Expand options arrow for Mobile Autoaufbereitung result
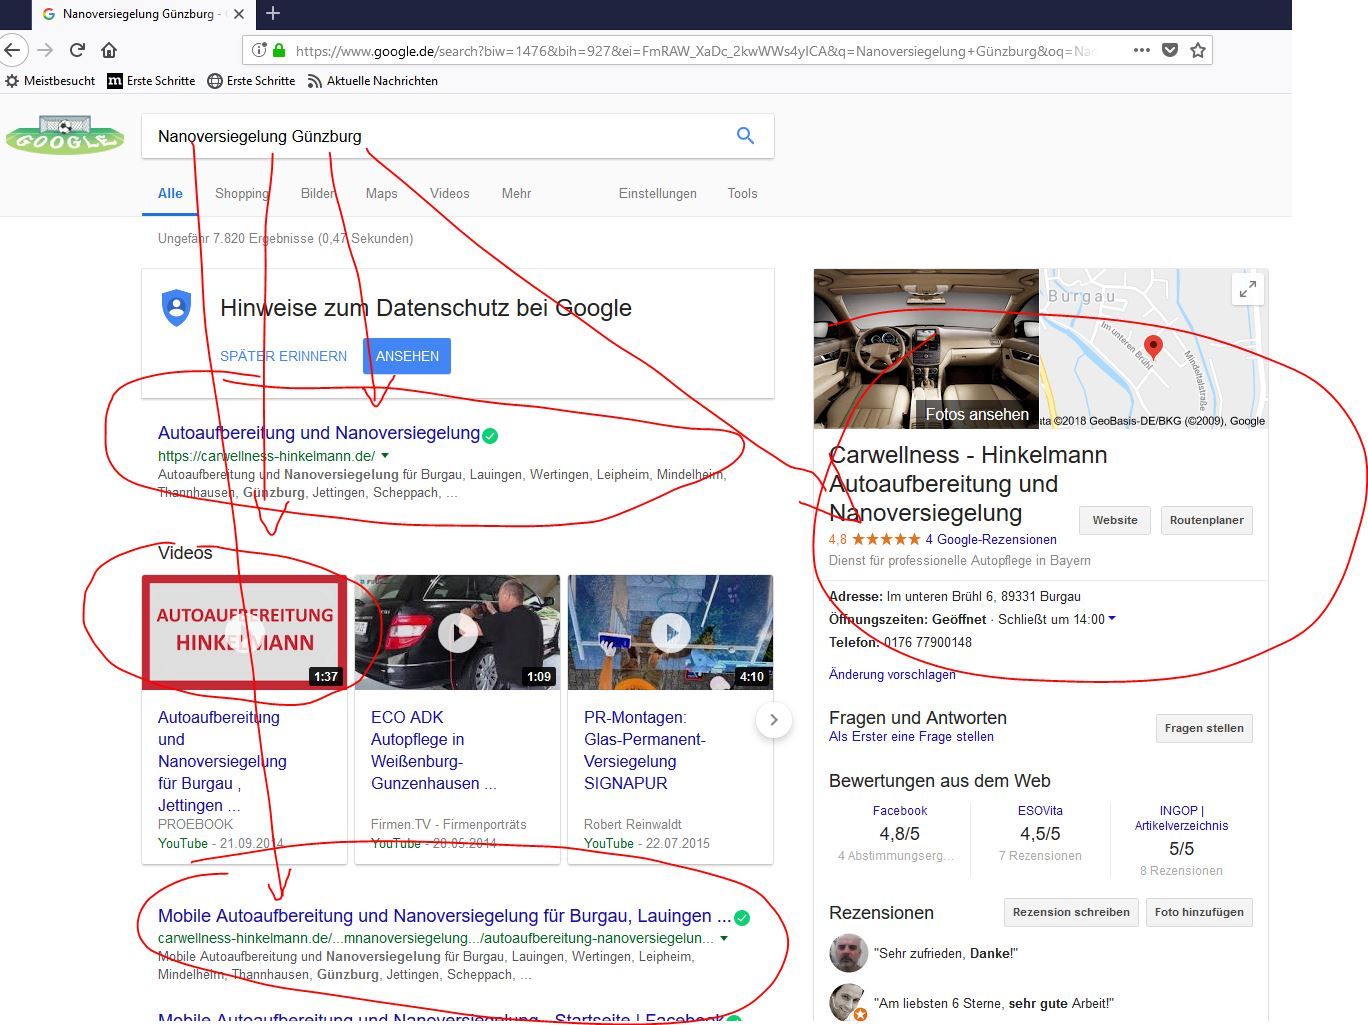This screenshot has height=1025, width=1368. tap(724, 938)
